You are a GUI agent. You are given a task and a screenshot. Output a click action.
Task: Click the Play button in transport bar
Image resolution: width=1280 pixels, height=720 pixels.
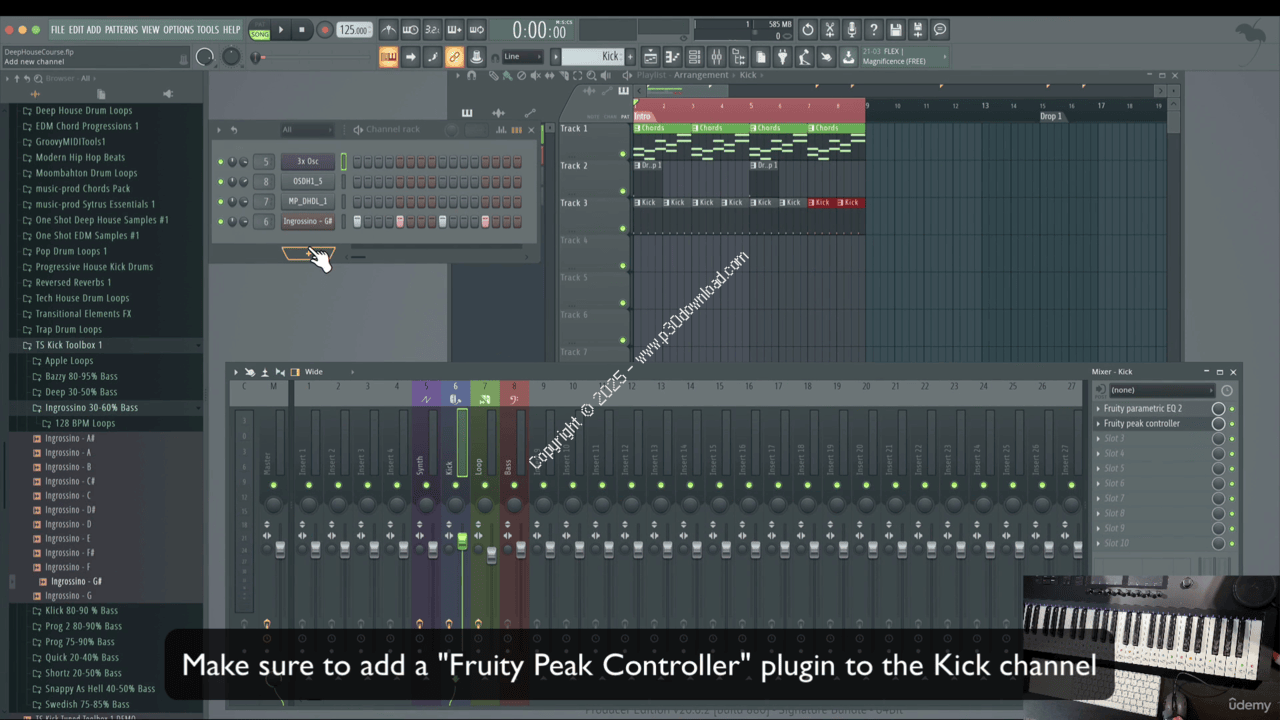(x=281, y=30)
